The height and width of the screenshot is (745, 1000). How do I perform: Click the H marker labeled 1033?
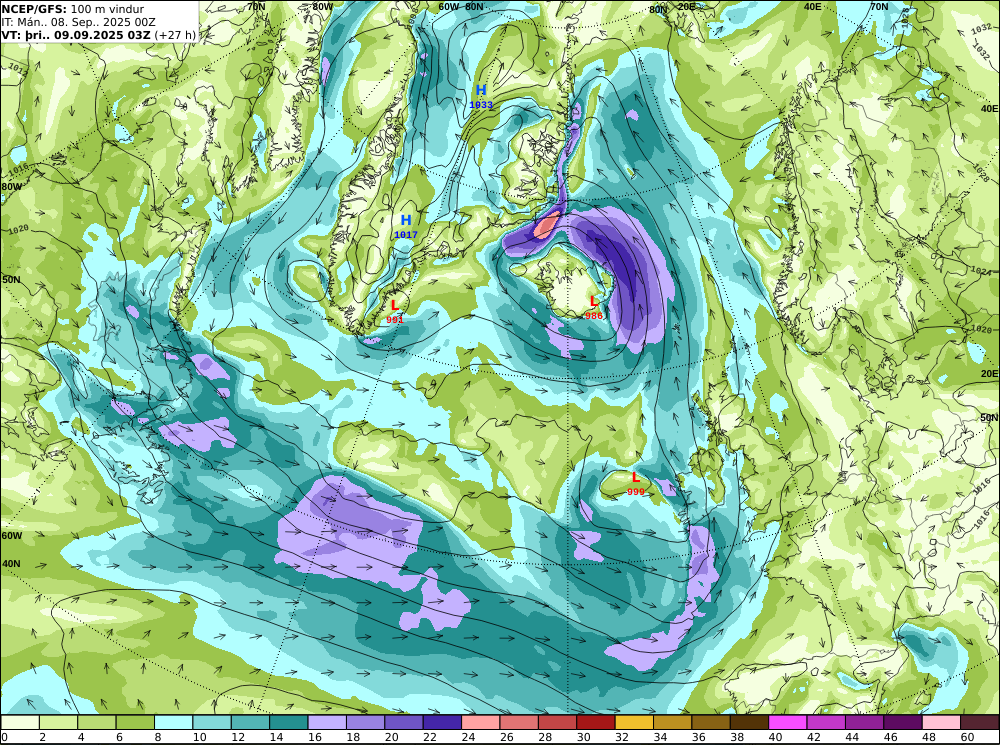pos(481,90)
